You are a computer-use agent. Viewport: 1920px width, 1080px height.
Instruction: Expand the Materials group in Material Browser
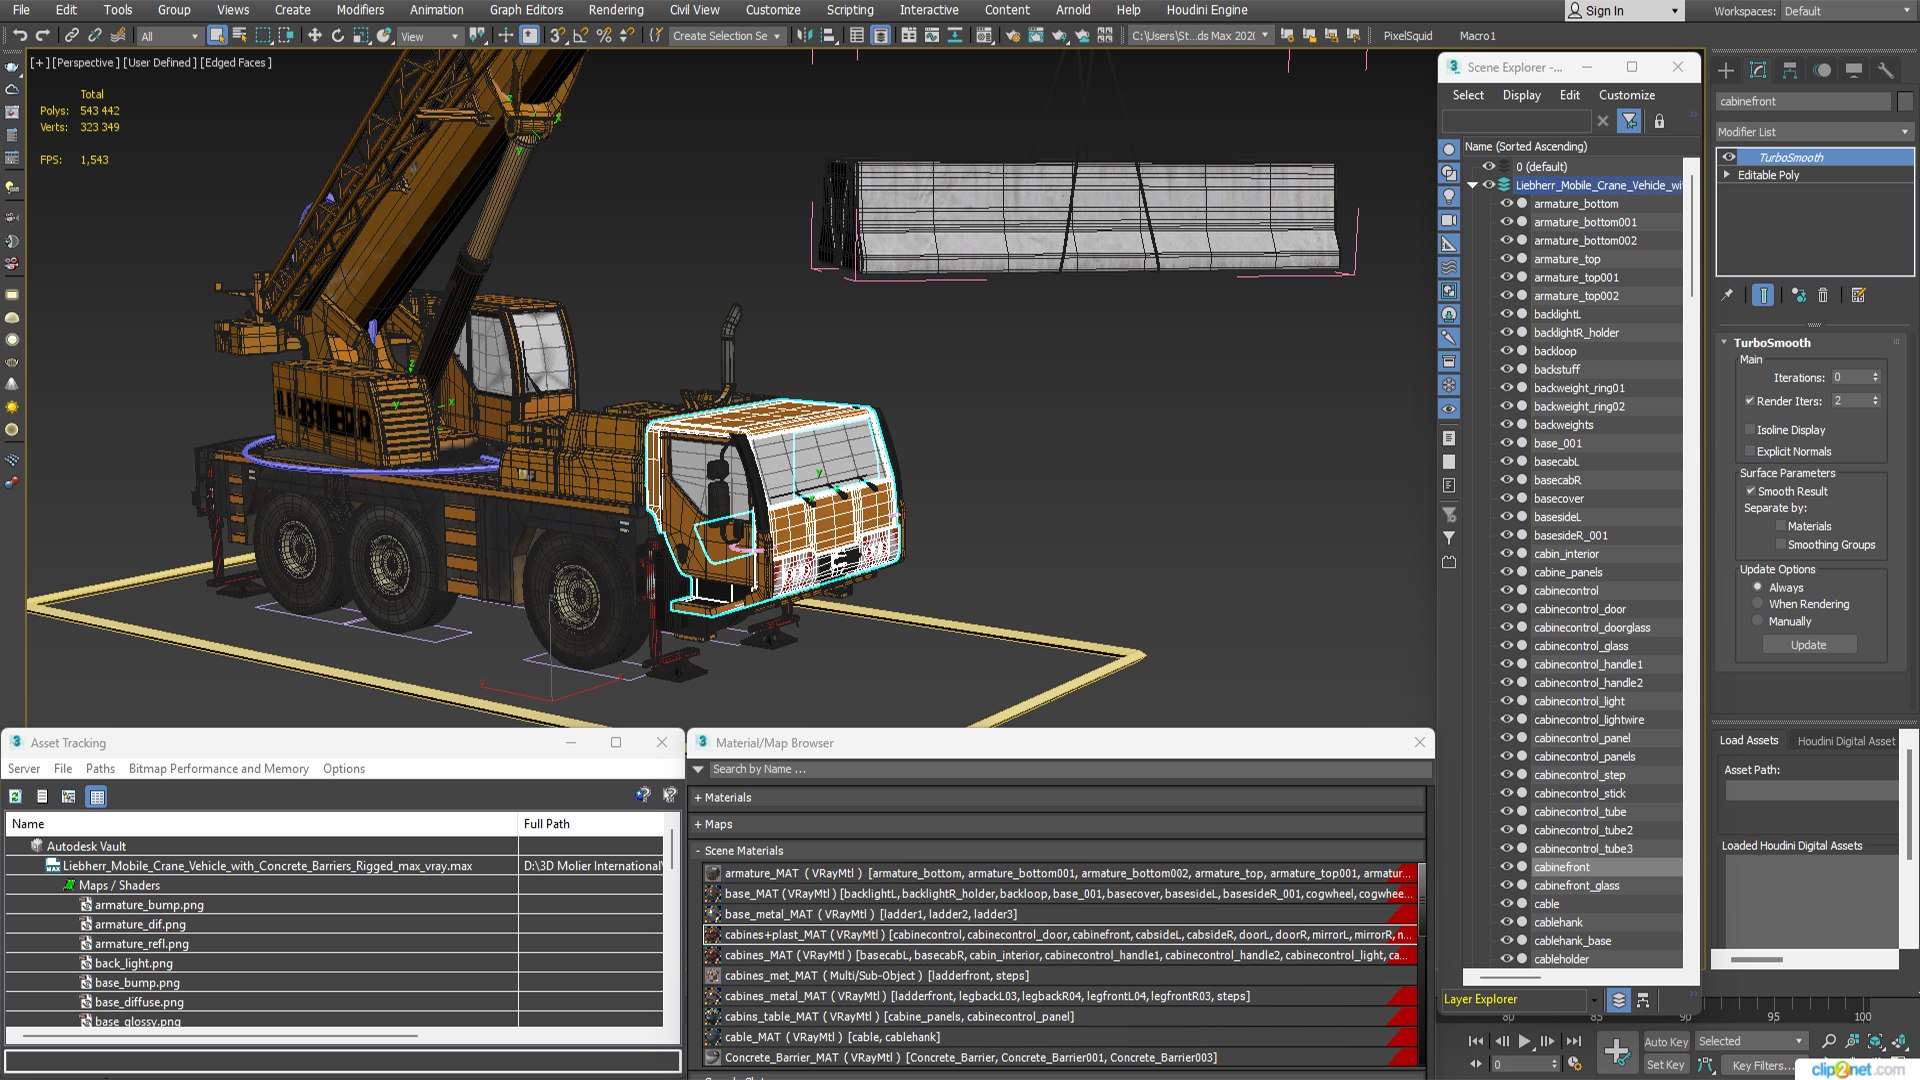tap(698, 798)
